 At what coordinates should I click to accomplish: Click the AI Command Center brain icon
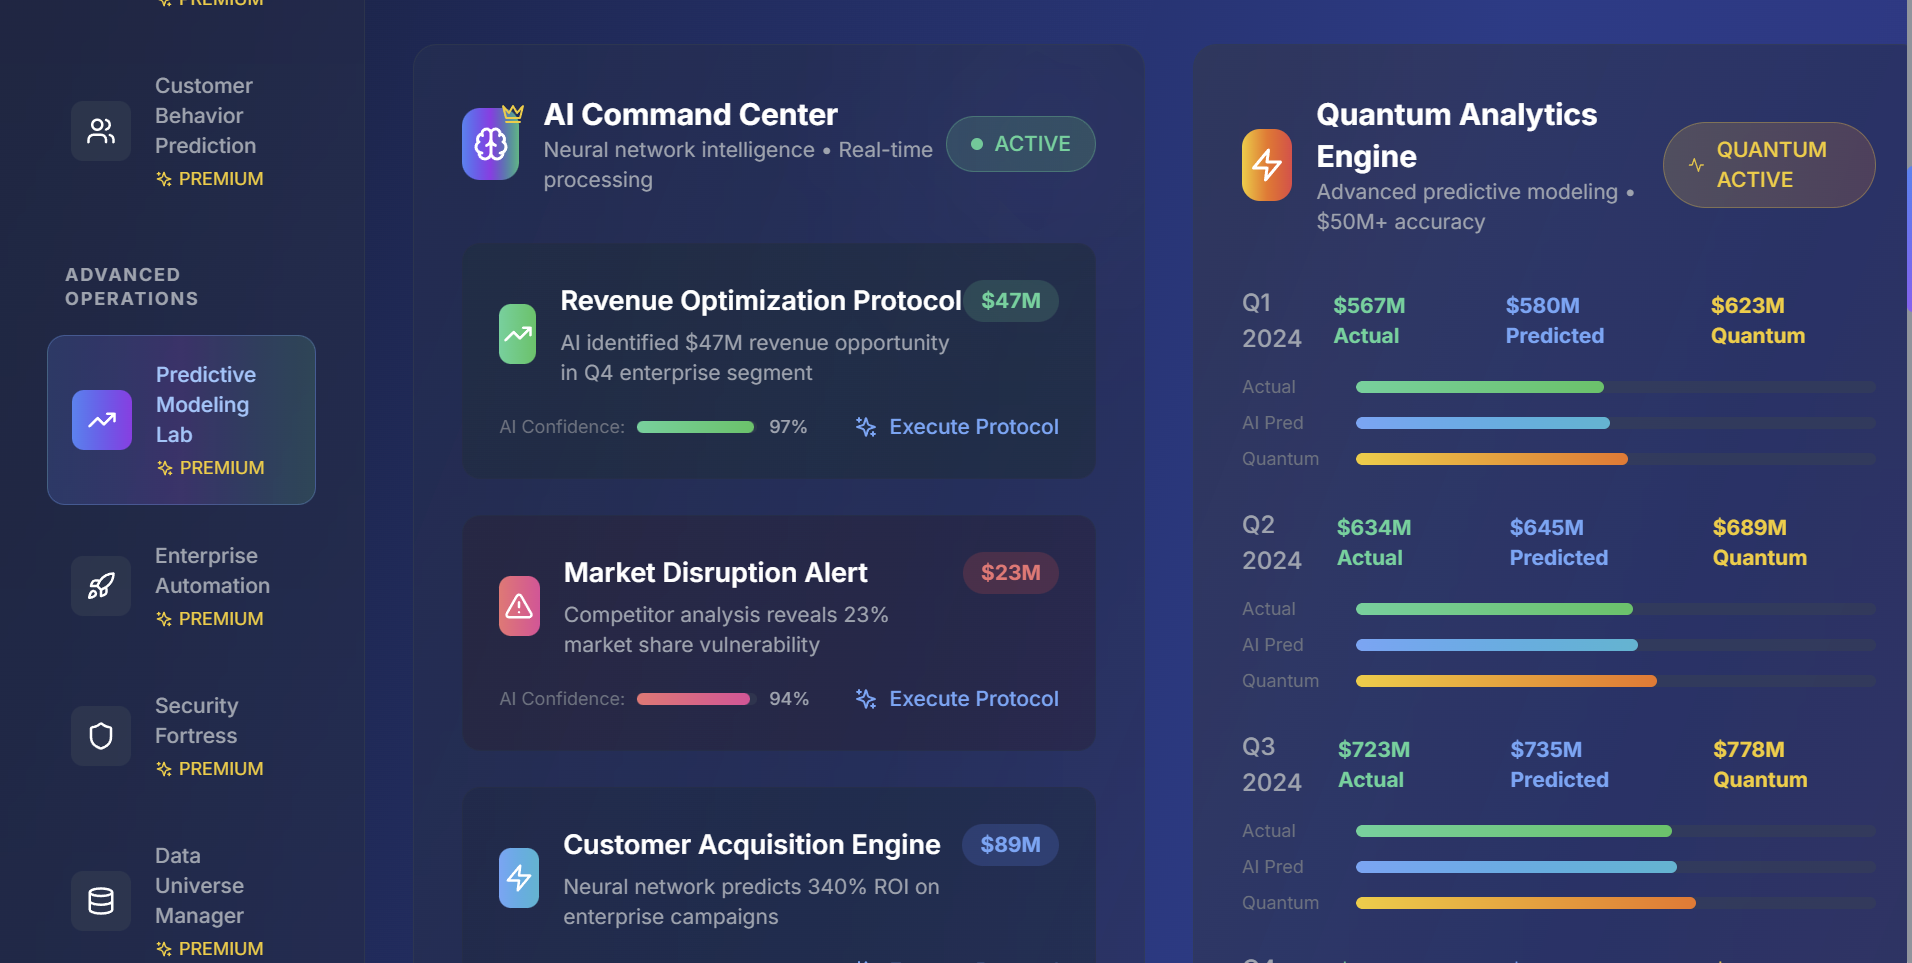[490, 144]
